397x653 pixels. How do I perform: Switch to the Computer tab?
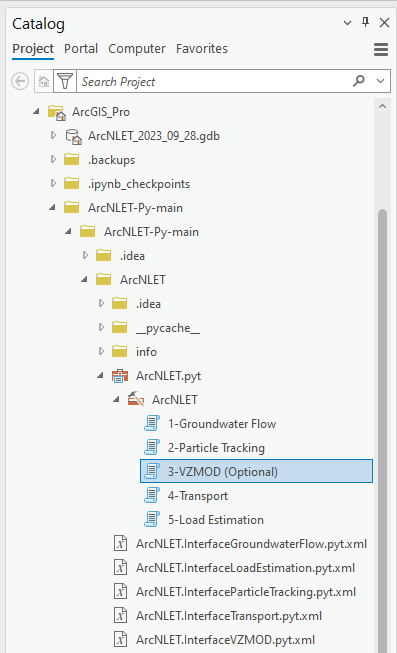137,49
